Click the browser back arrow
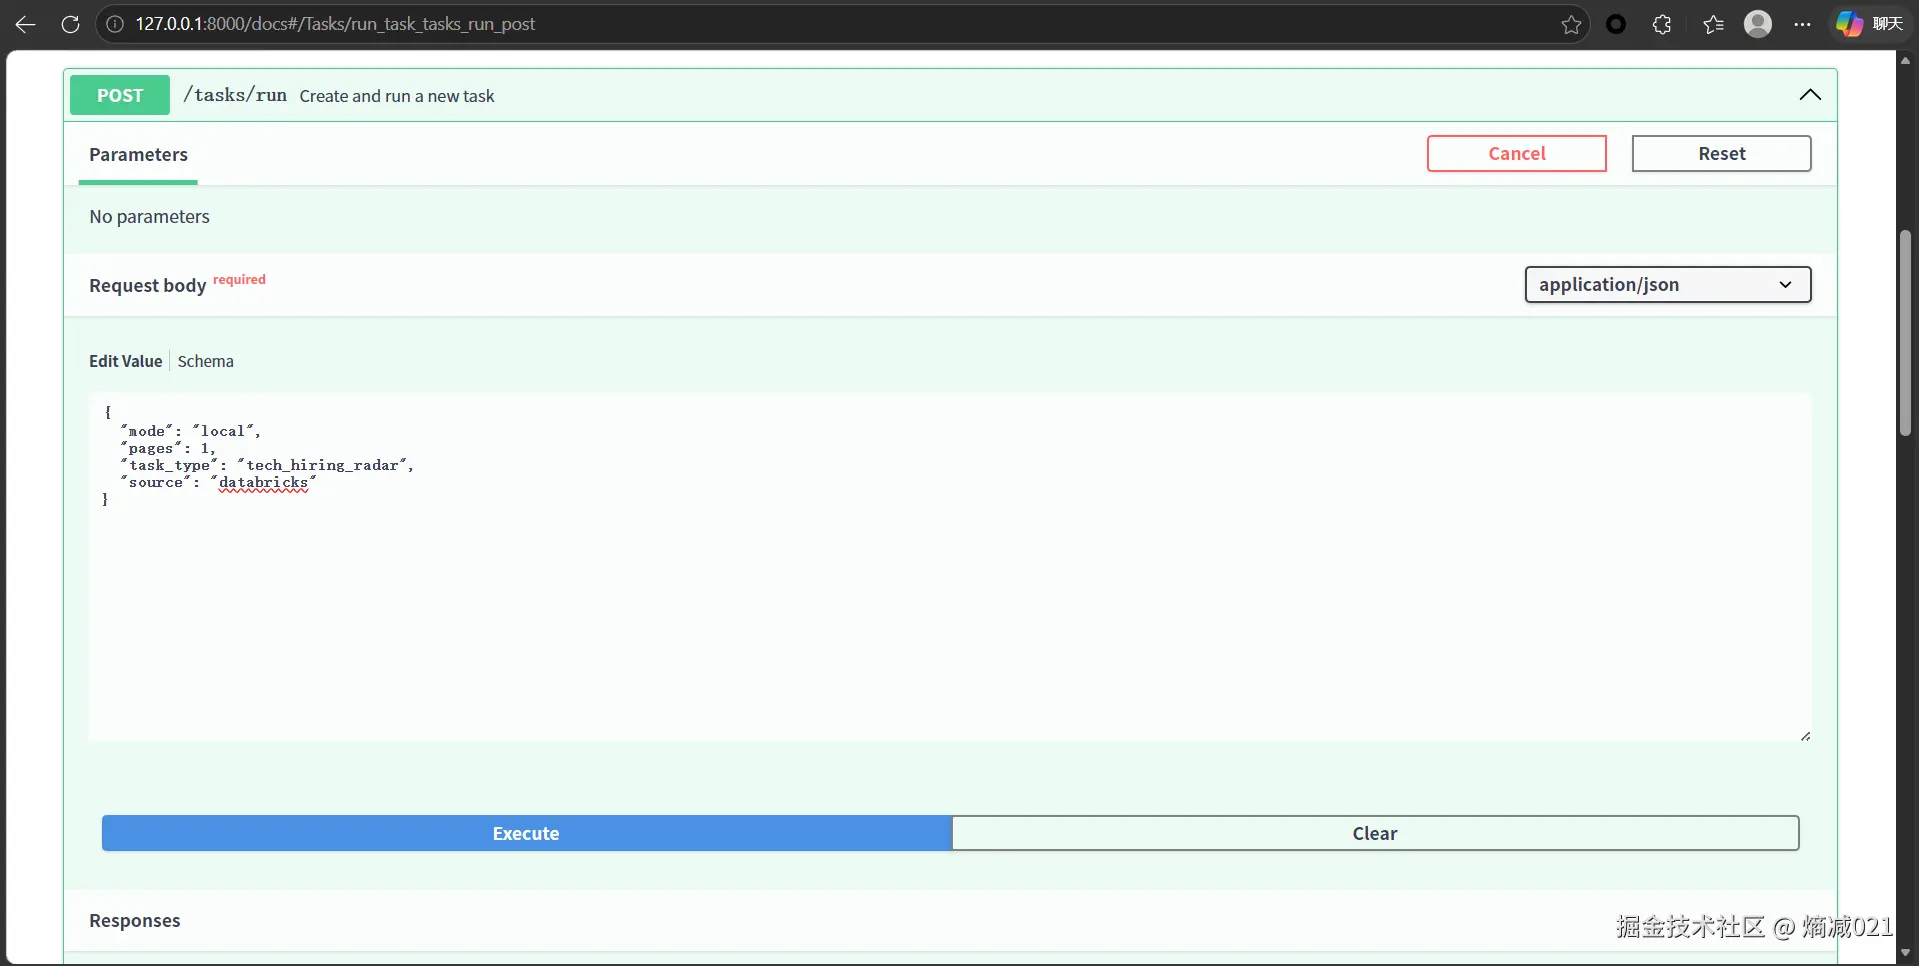This screenshot has height=966, width=1919. click(x=24, y=24)
